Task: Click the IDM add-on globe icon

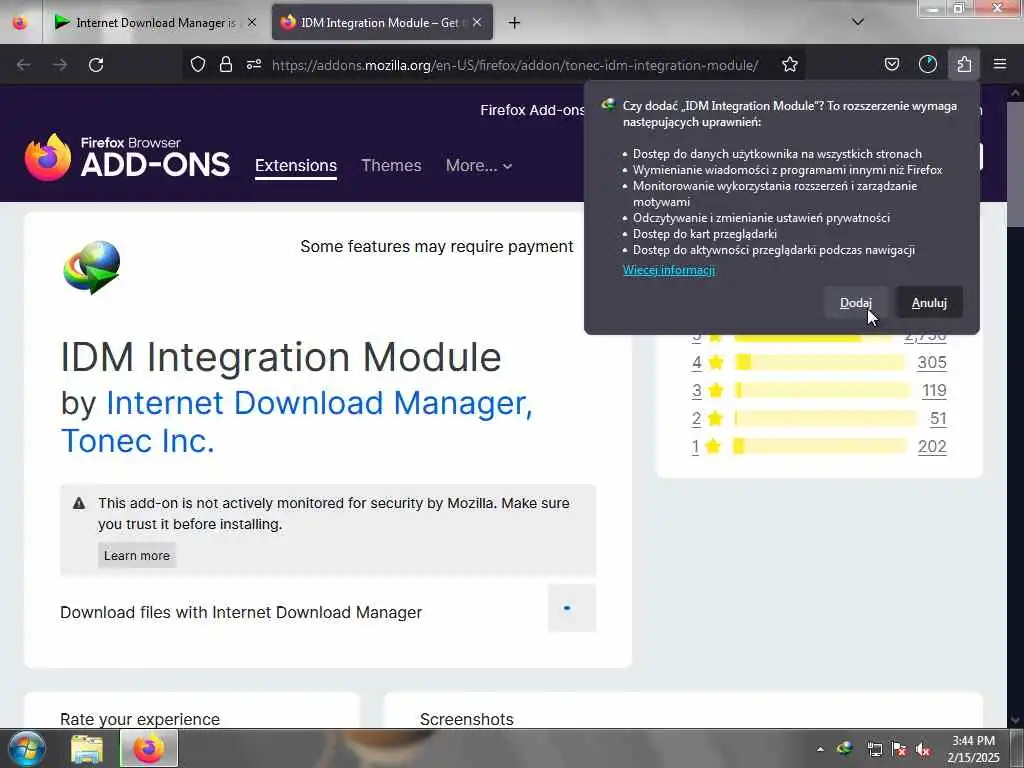Action: [x=92, y=267]
